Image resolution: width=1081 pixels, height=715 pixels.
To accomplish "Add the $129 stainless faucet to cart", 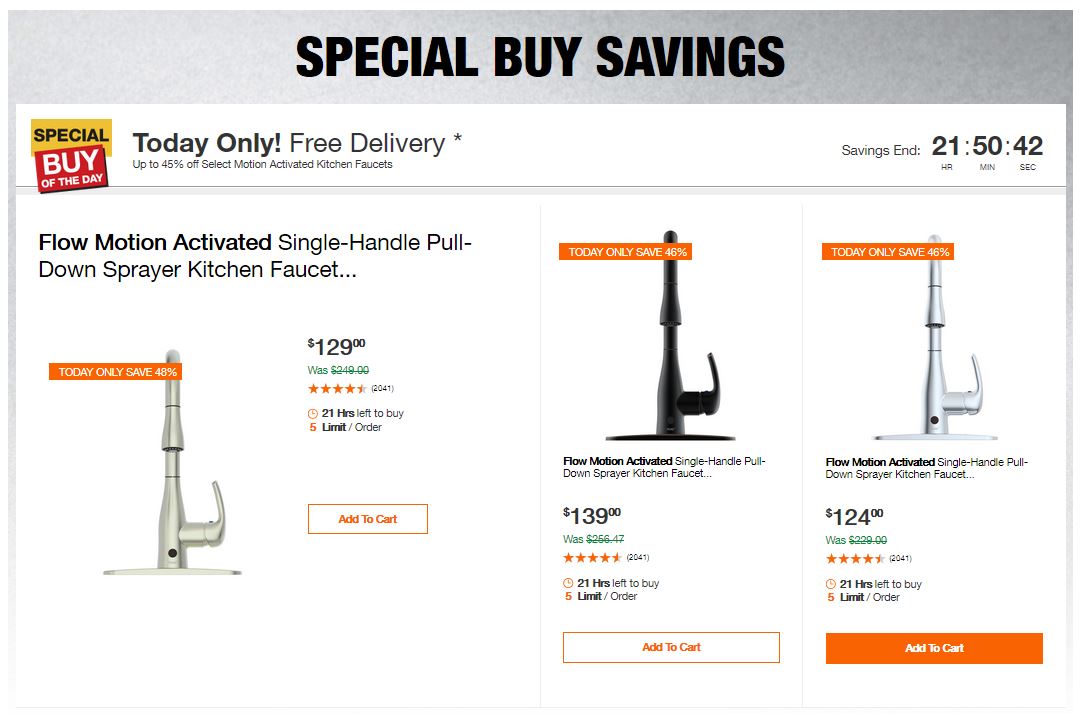I will pyautogui.click(x=367, y=519).
